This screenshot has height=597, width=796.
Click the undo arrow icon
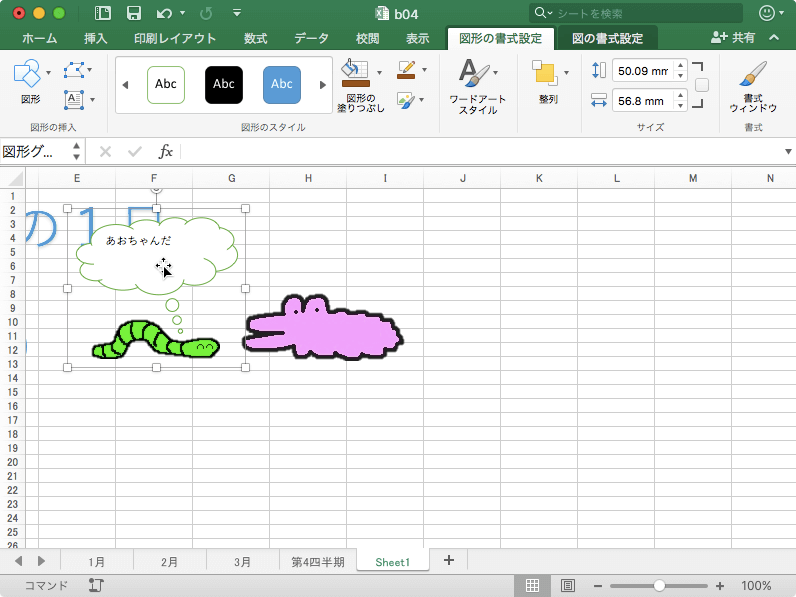point(164,13)
